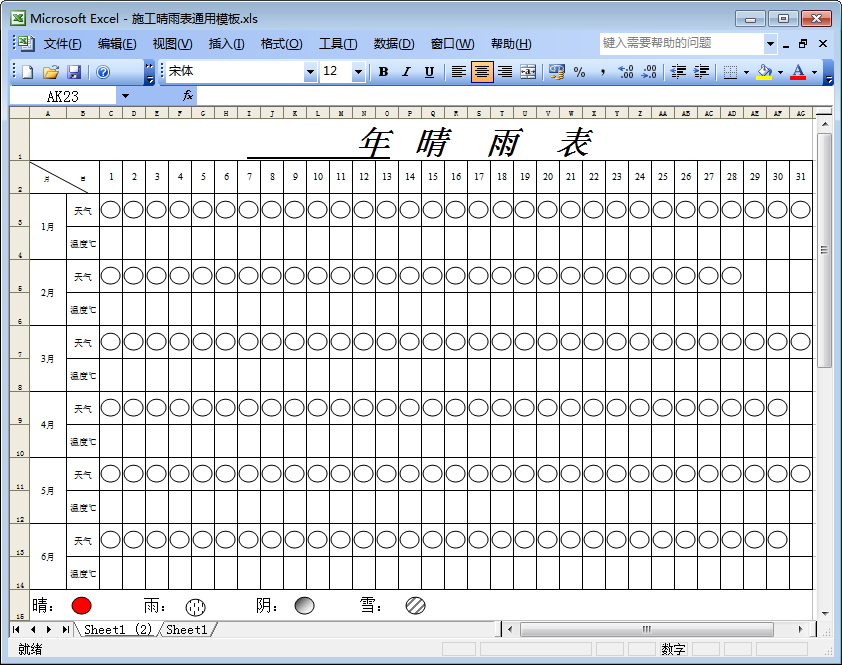
Task: Apply currency style format
Action: [557, 72]
